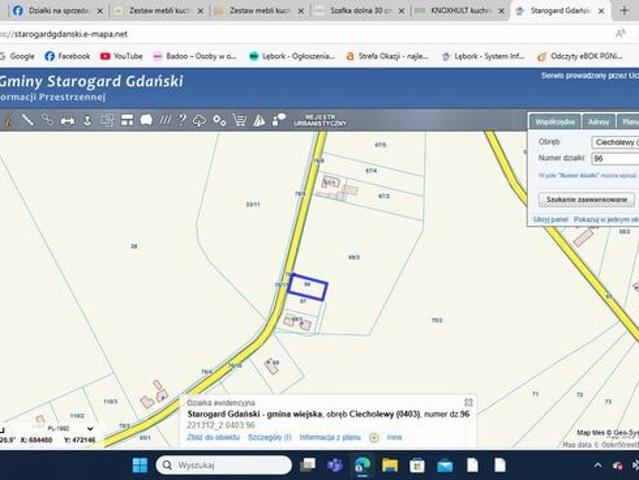This screenshot has width=639, height=480.
Task: Open Google bookmark
Action: [18, 56]
